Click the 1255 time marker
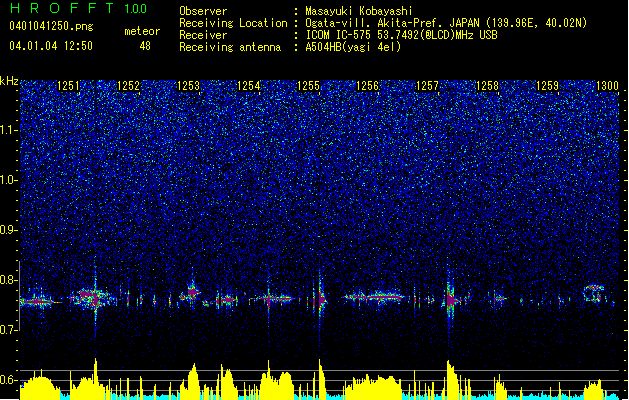This screenshot has height=400, width=629. click(308, 86)
